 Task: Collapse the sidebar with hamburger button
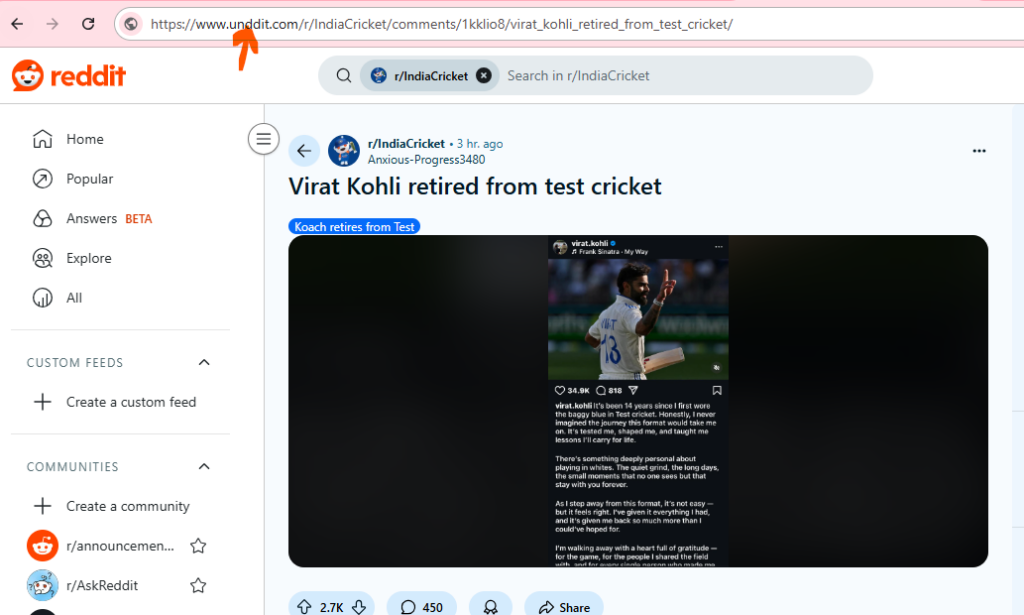(264, 139)
